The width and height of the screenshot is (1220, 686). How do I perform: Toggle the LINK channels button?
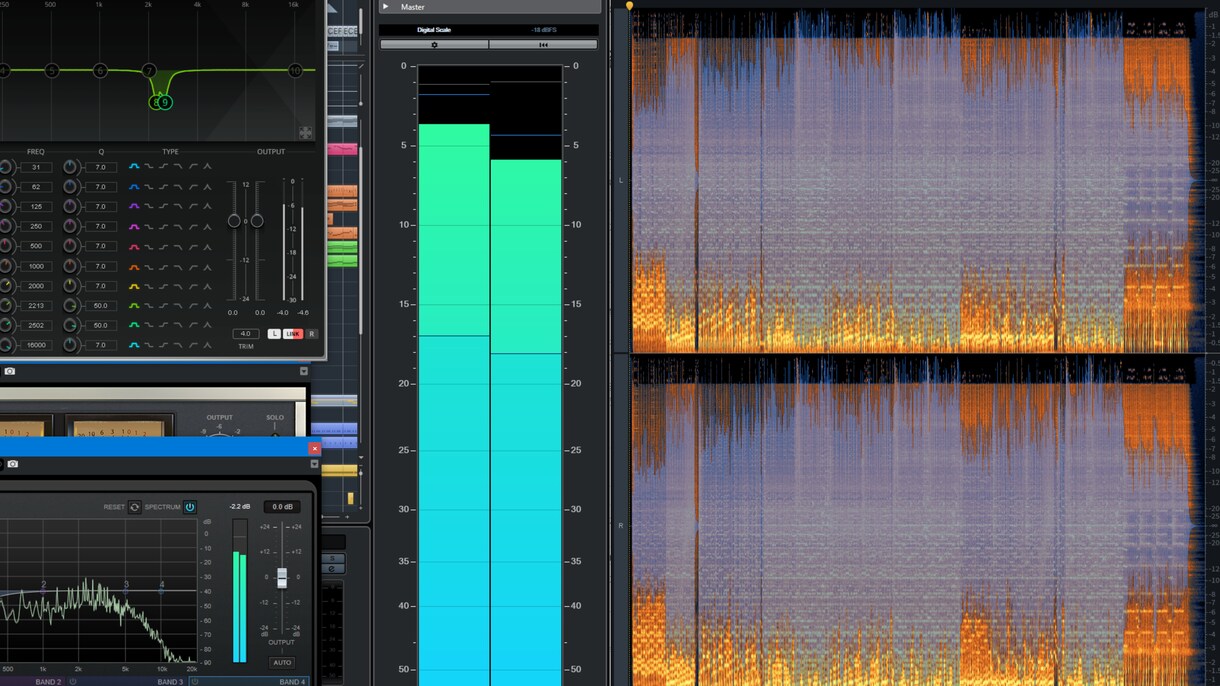click(x=293, y=334)
